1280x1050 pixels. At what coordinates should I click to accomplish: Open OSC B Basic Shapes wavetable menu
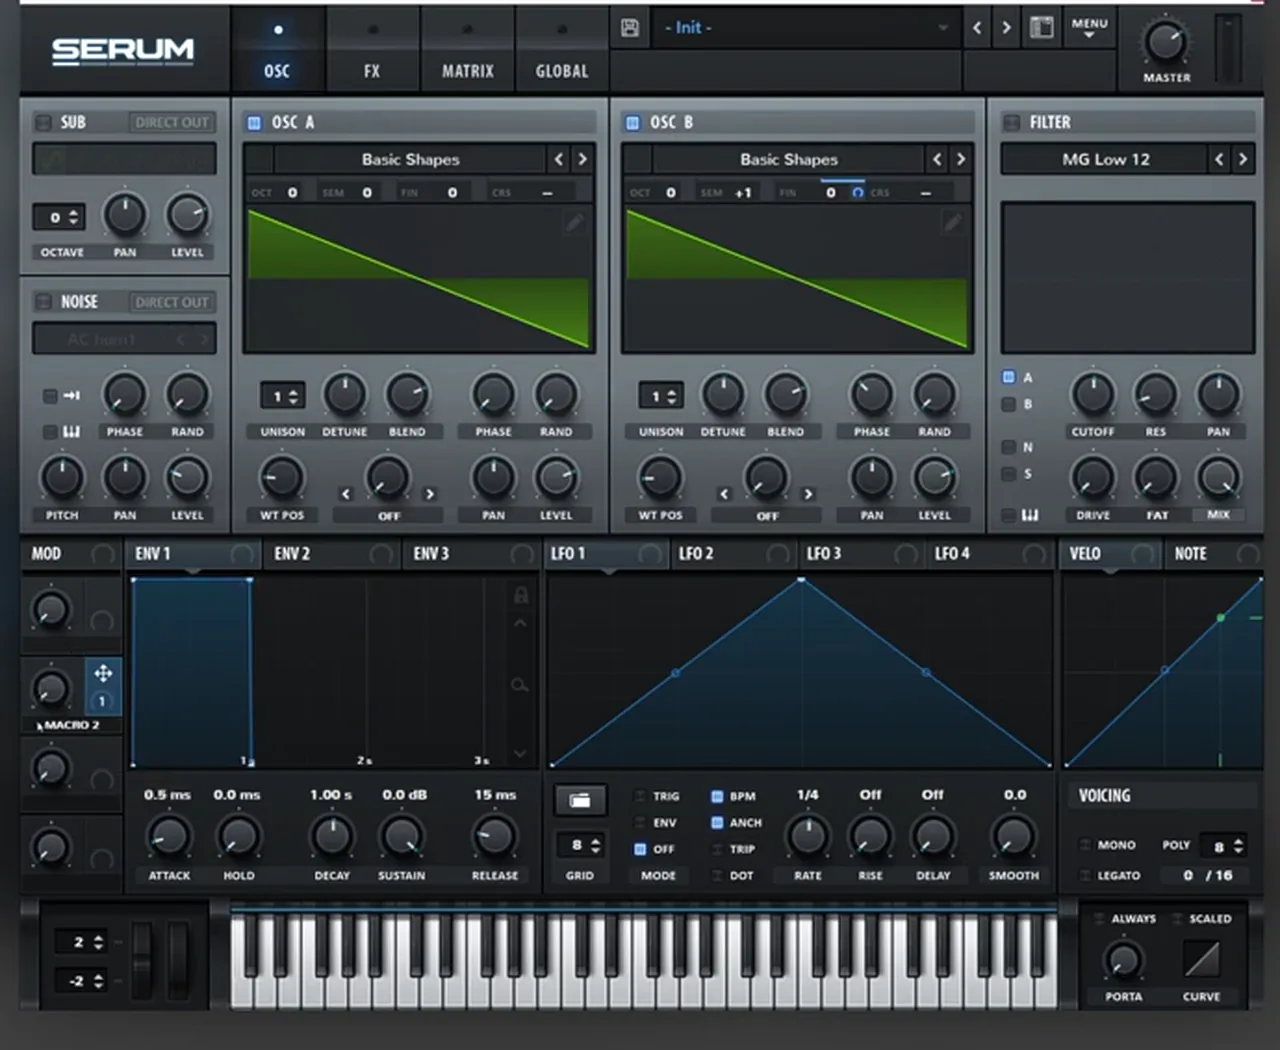coord(788,159)
